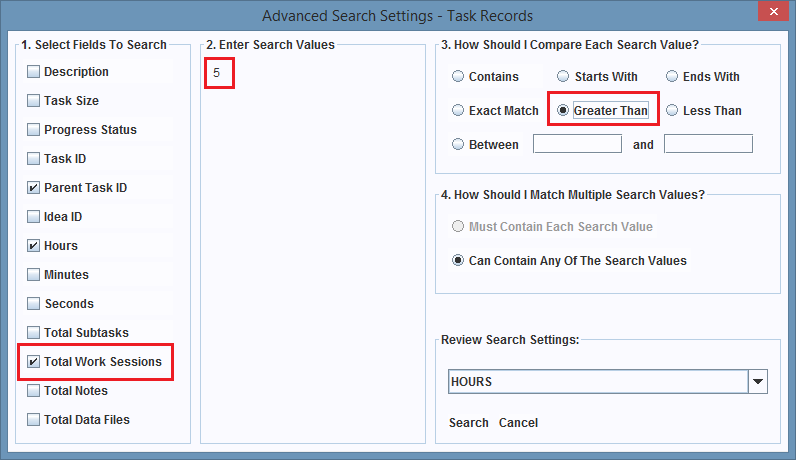This screenshot has height=460, width=796.
Task: Toggle the Total Work Sessions checkbox
Action: pyautogui.click(x=34, y=362)
